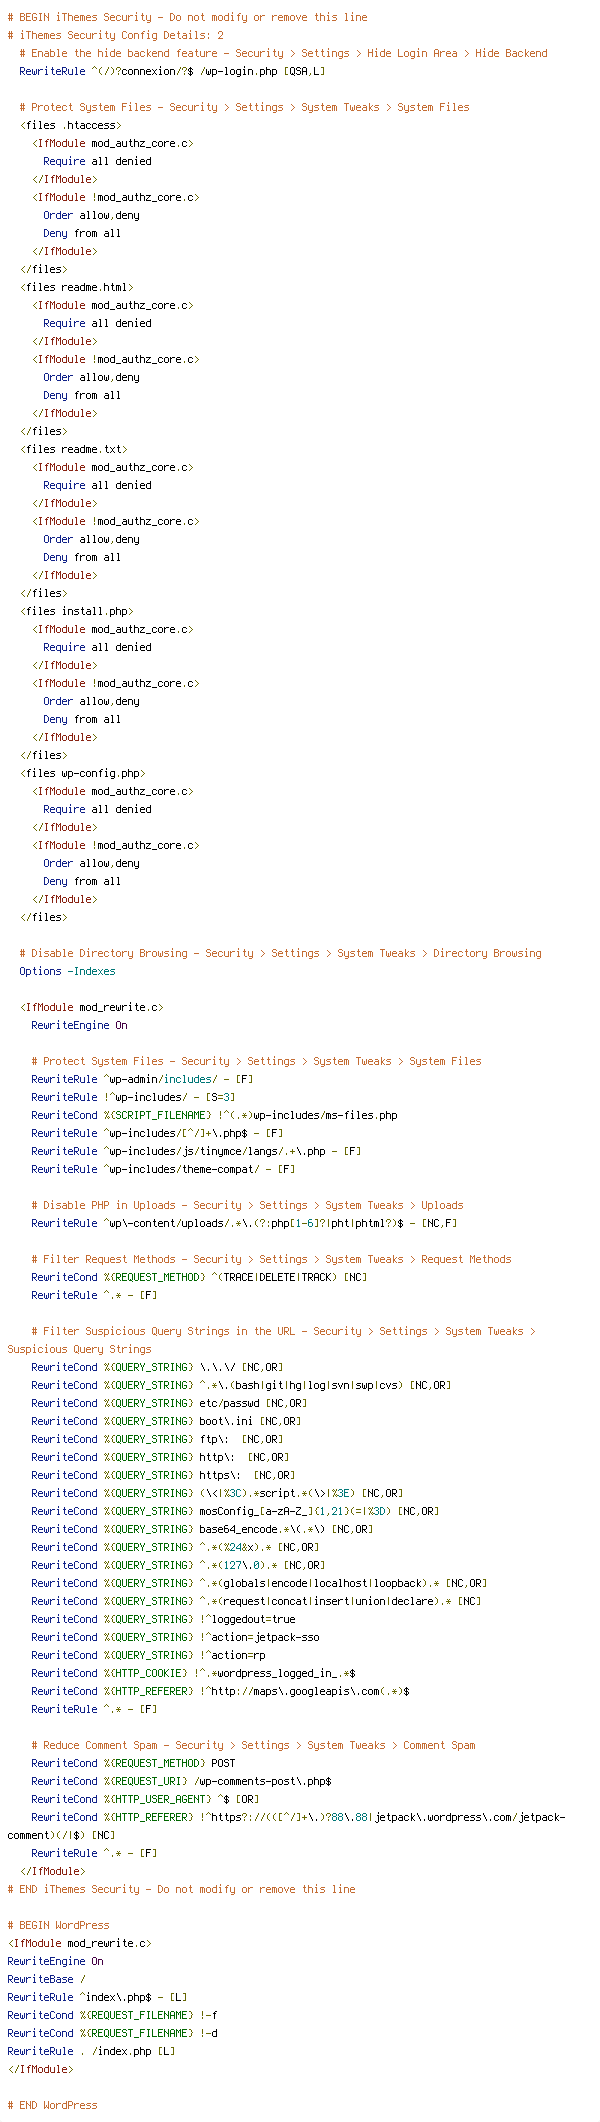Click the 'Filter Request Methods' comment line
Viewport: 600px width, 2122px height.
click(x=271, y=1259)
